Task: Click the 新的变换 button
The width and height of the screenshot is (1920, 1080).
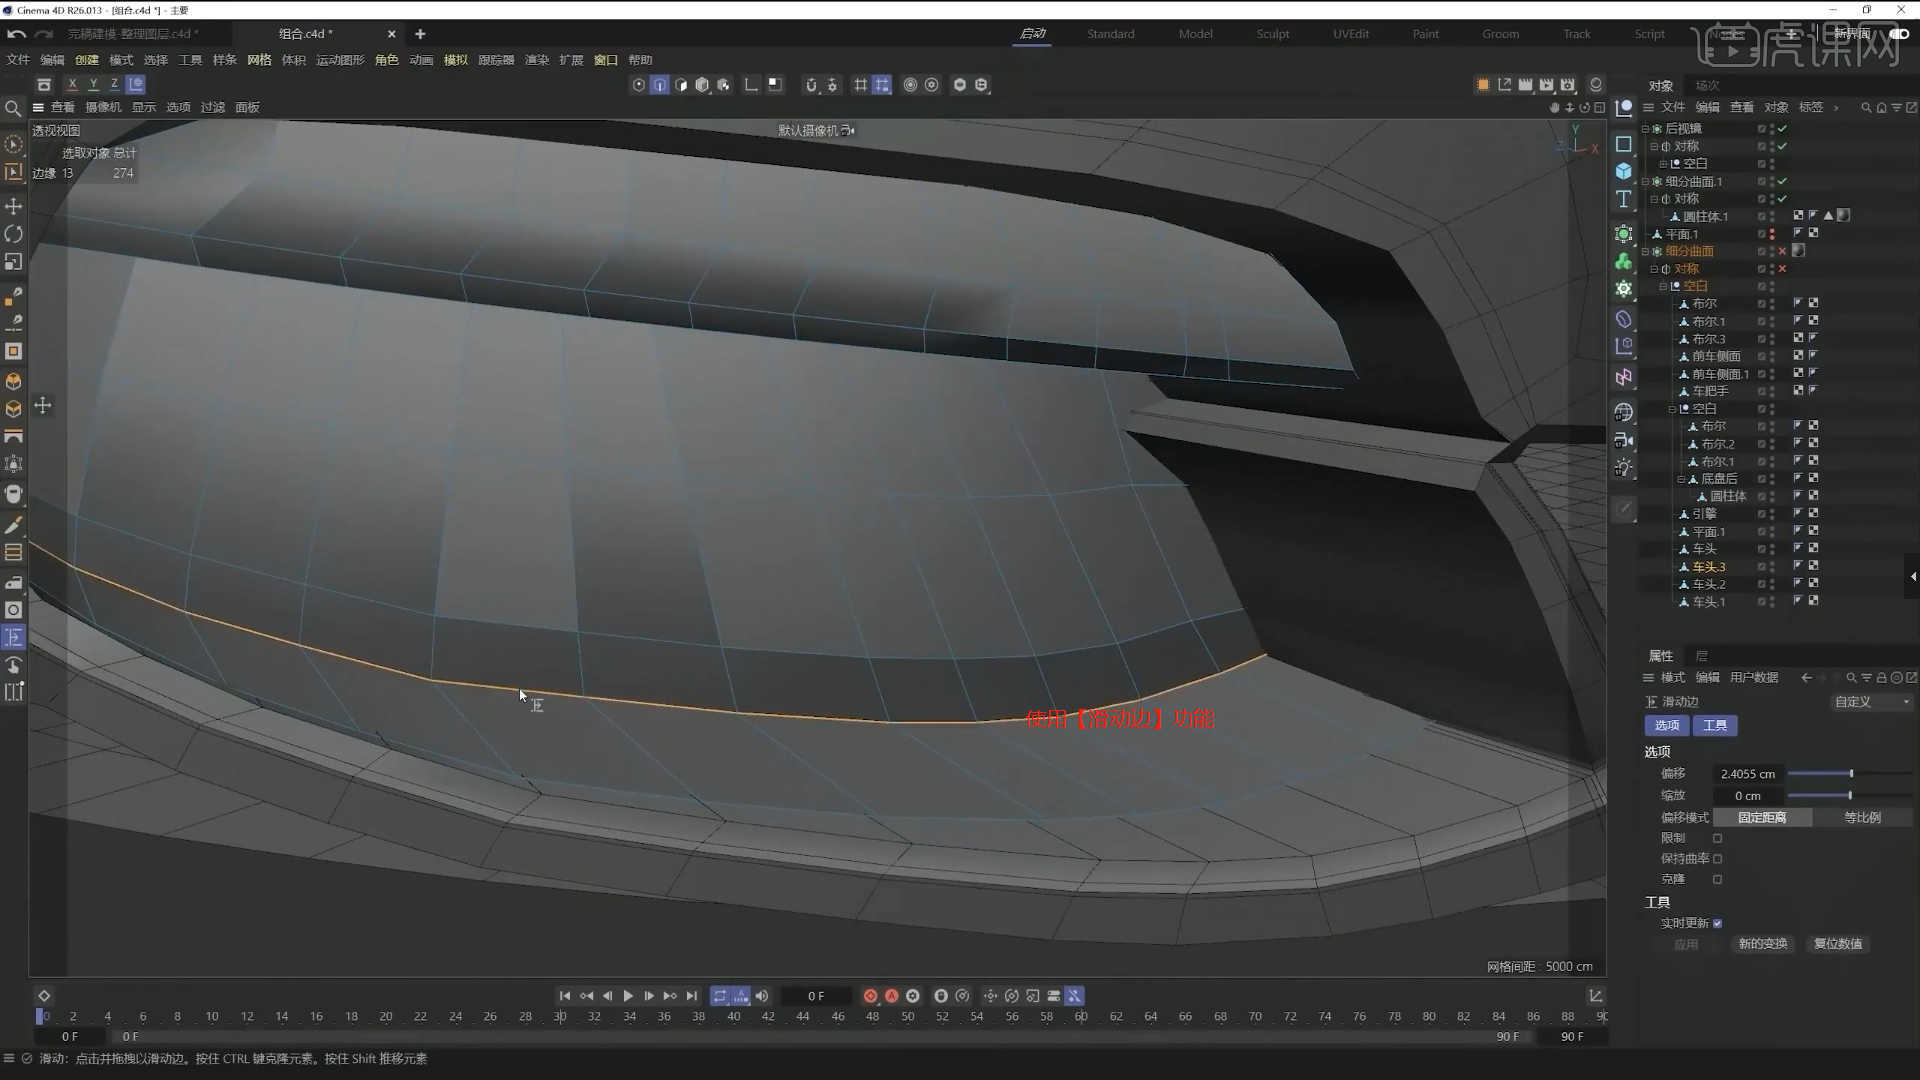Action: (1763, 944)
